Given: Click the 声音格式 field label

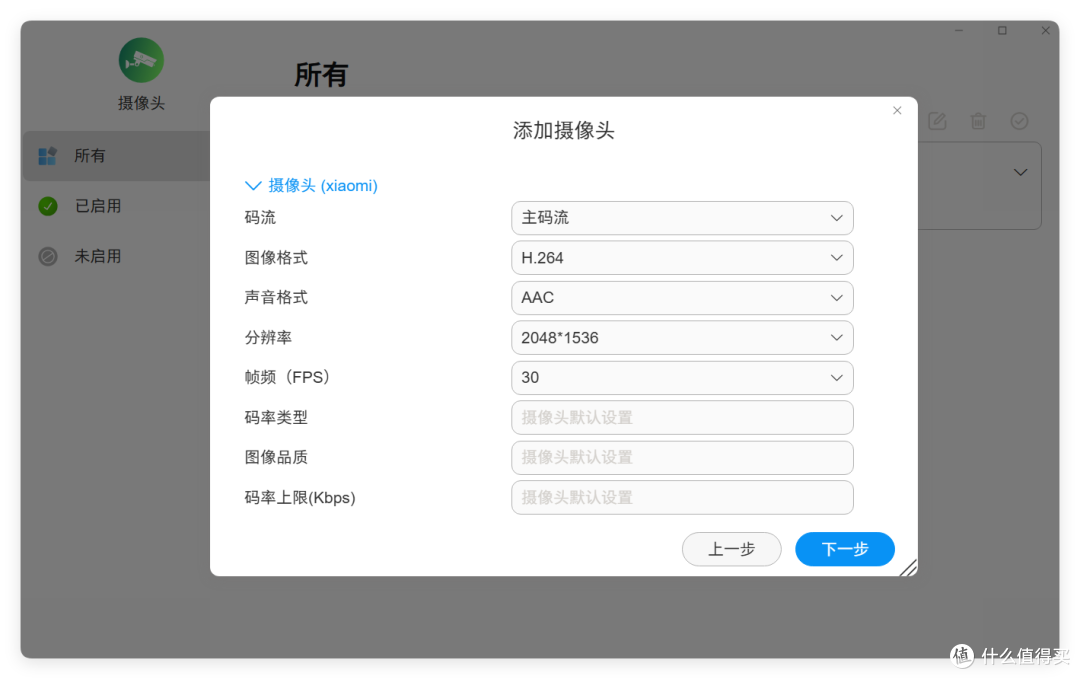Looking at the screenshot, I should (276, 297).
